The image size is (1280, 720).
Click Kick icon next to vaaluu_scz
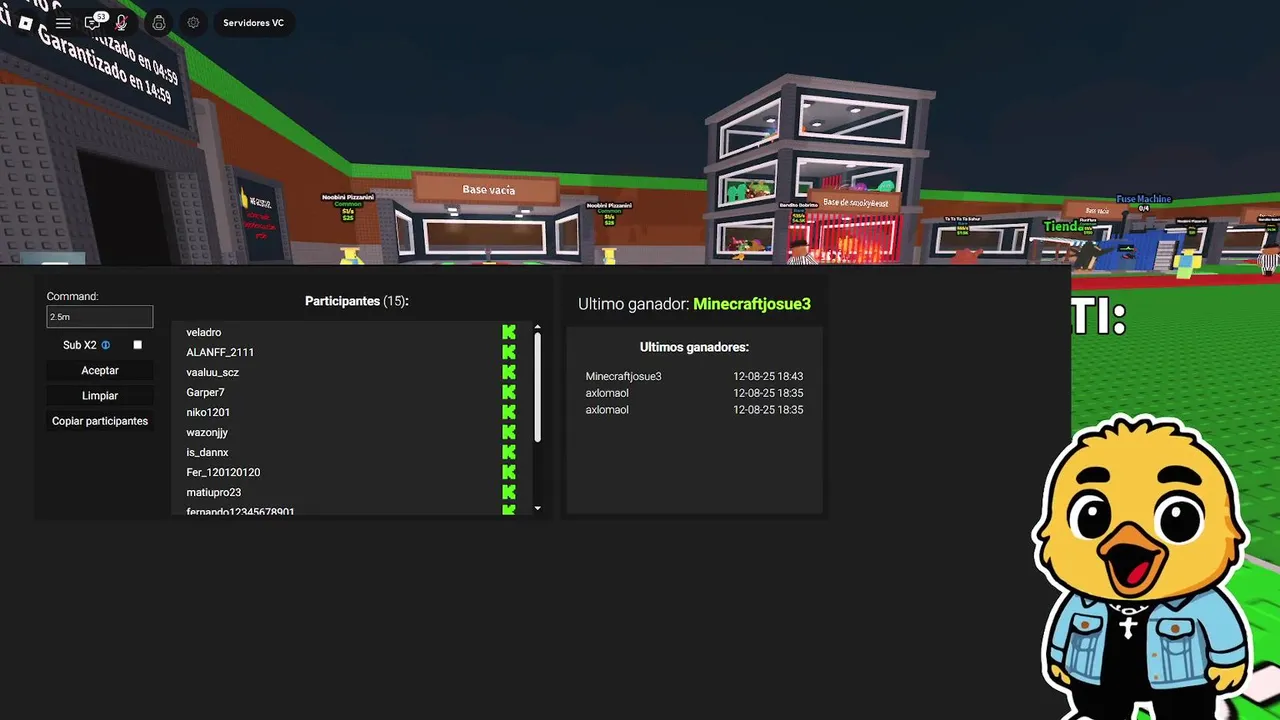click(509, 372)
